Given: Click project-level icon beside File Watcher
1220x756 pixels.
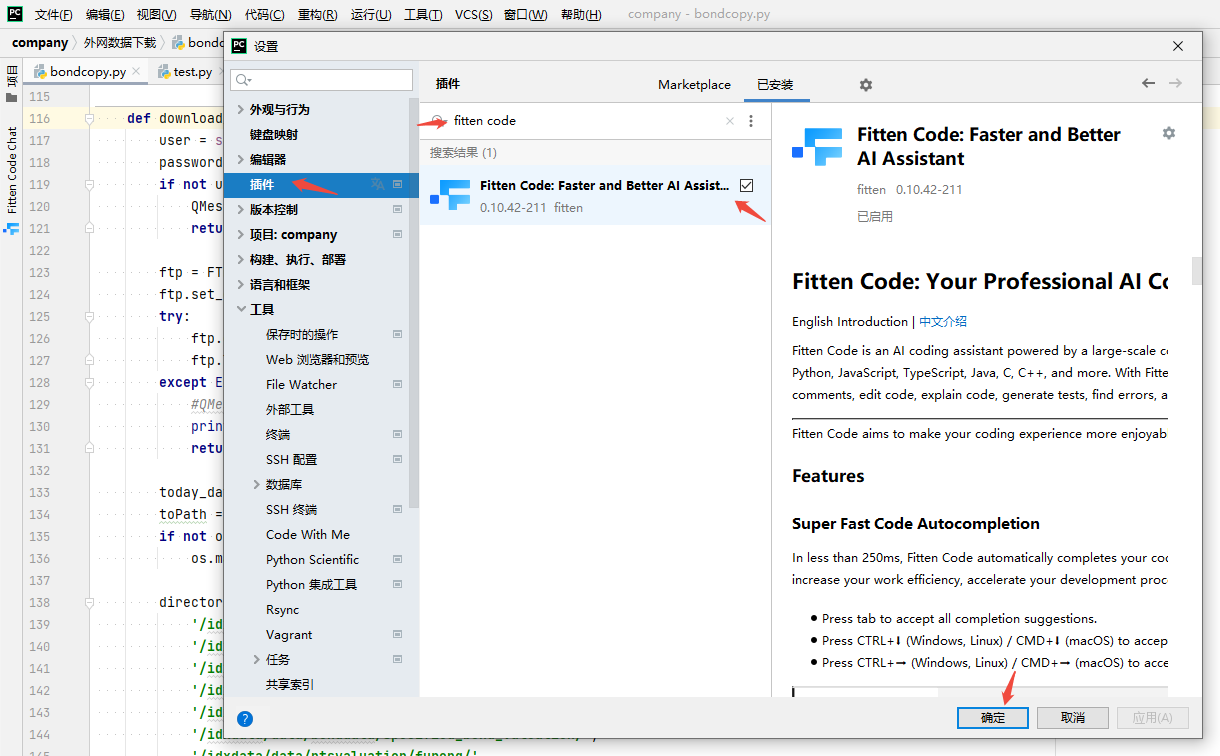Looking at the screenshot, I should click(397, 384).
